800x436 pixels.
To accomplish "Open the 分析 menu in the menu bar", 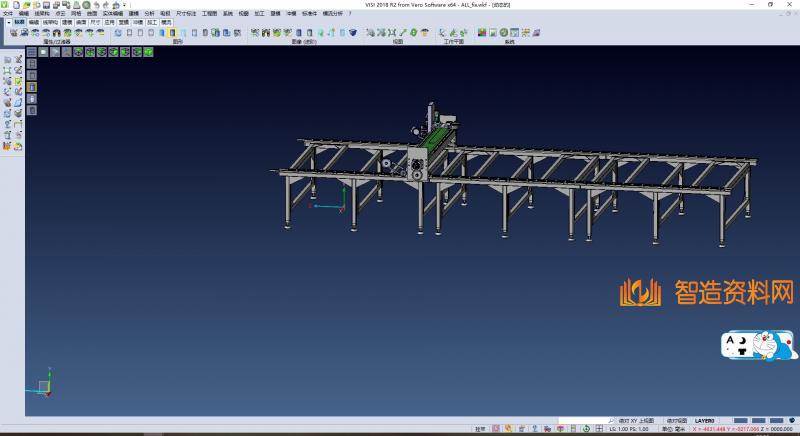I will (x=149, y=13).
